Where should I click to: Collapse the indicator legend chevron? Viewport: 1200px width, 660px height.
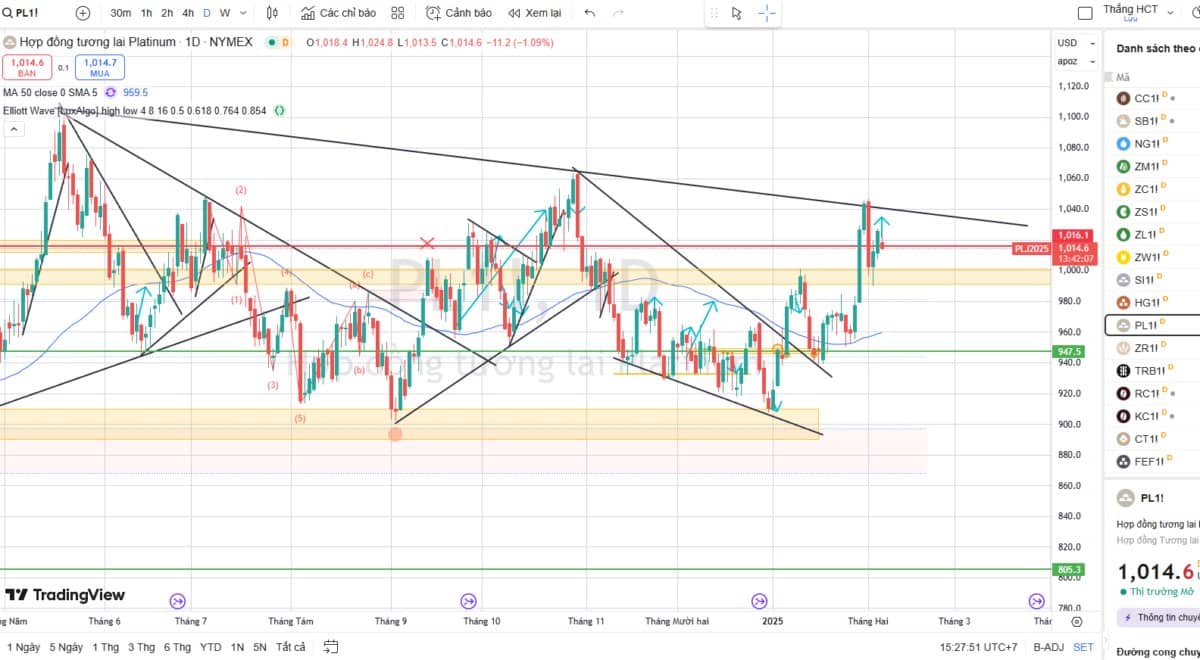point(14,129)
